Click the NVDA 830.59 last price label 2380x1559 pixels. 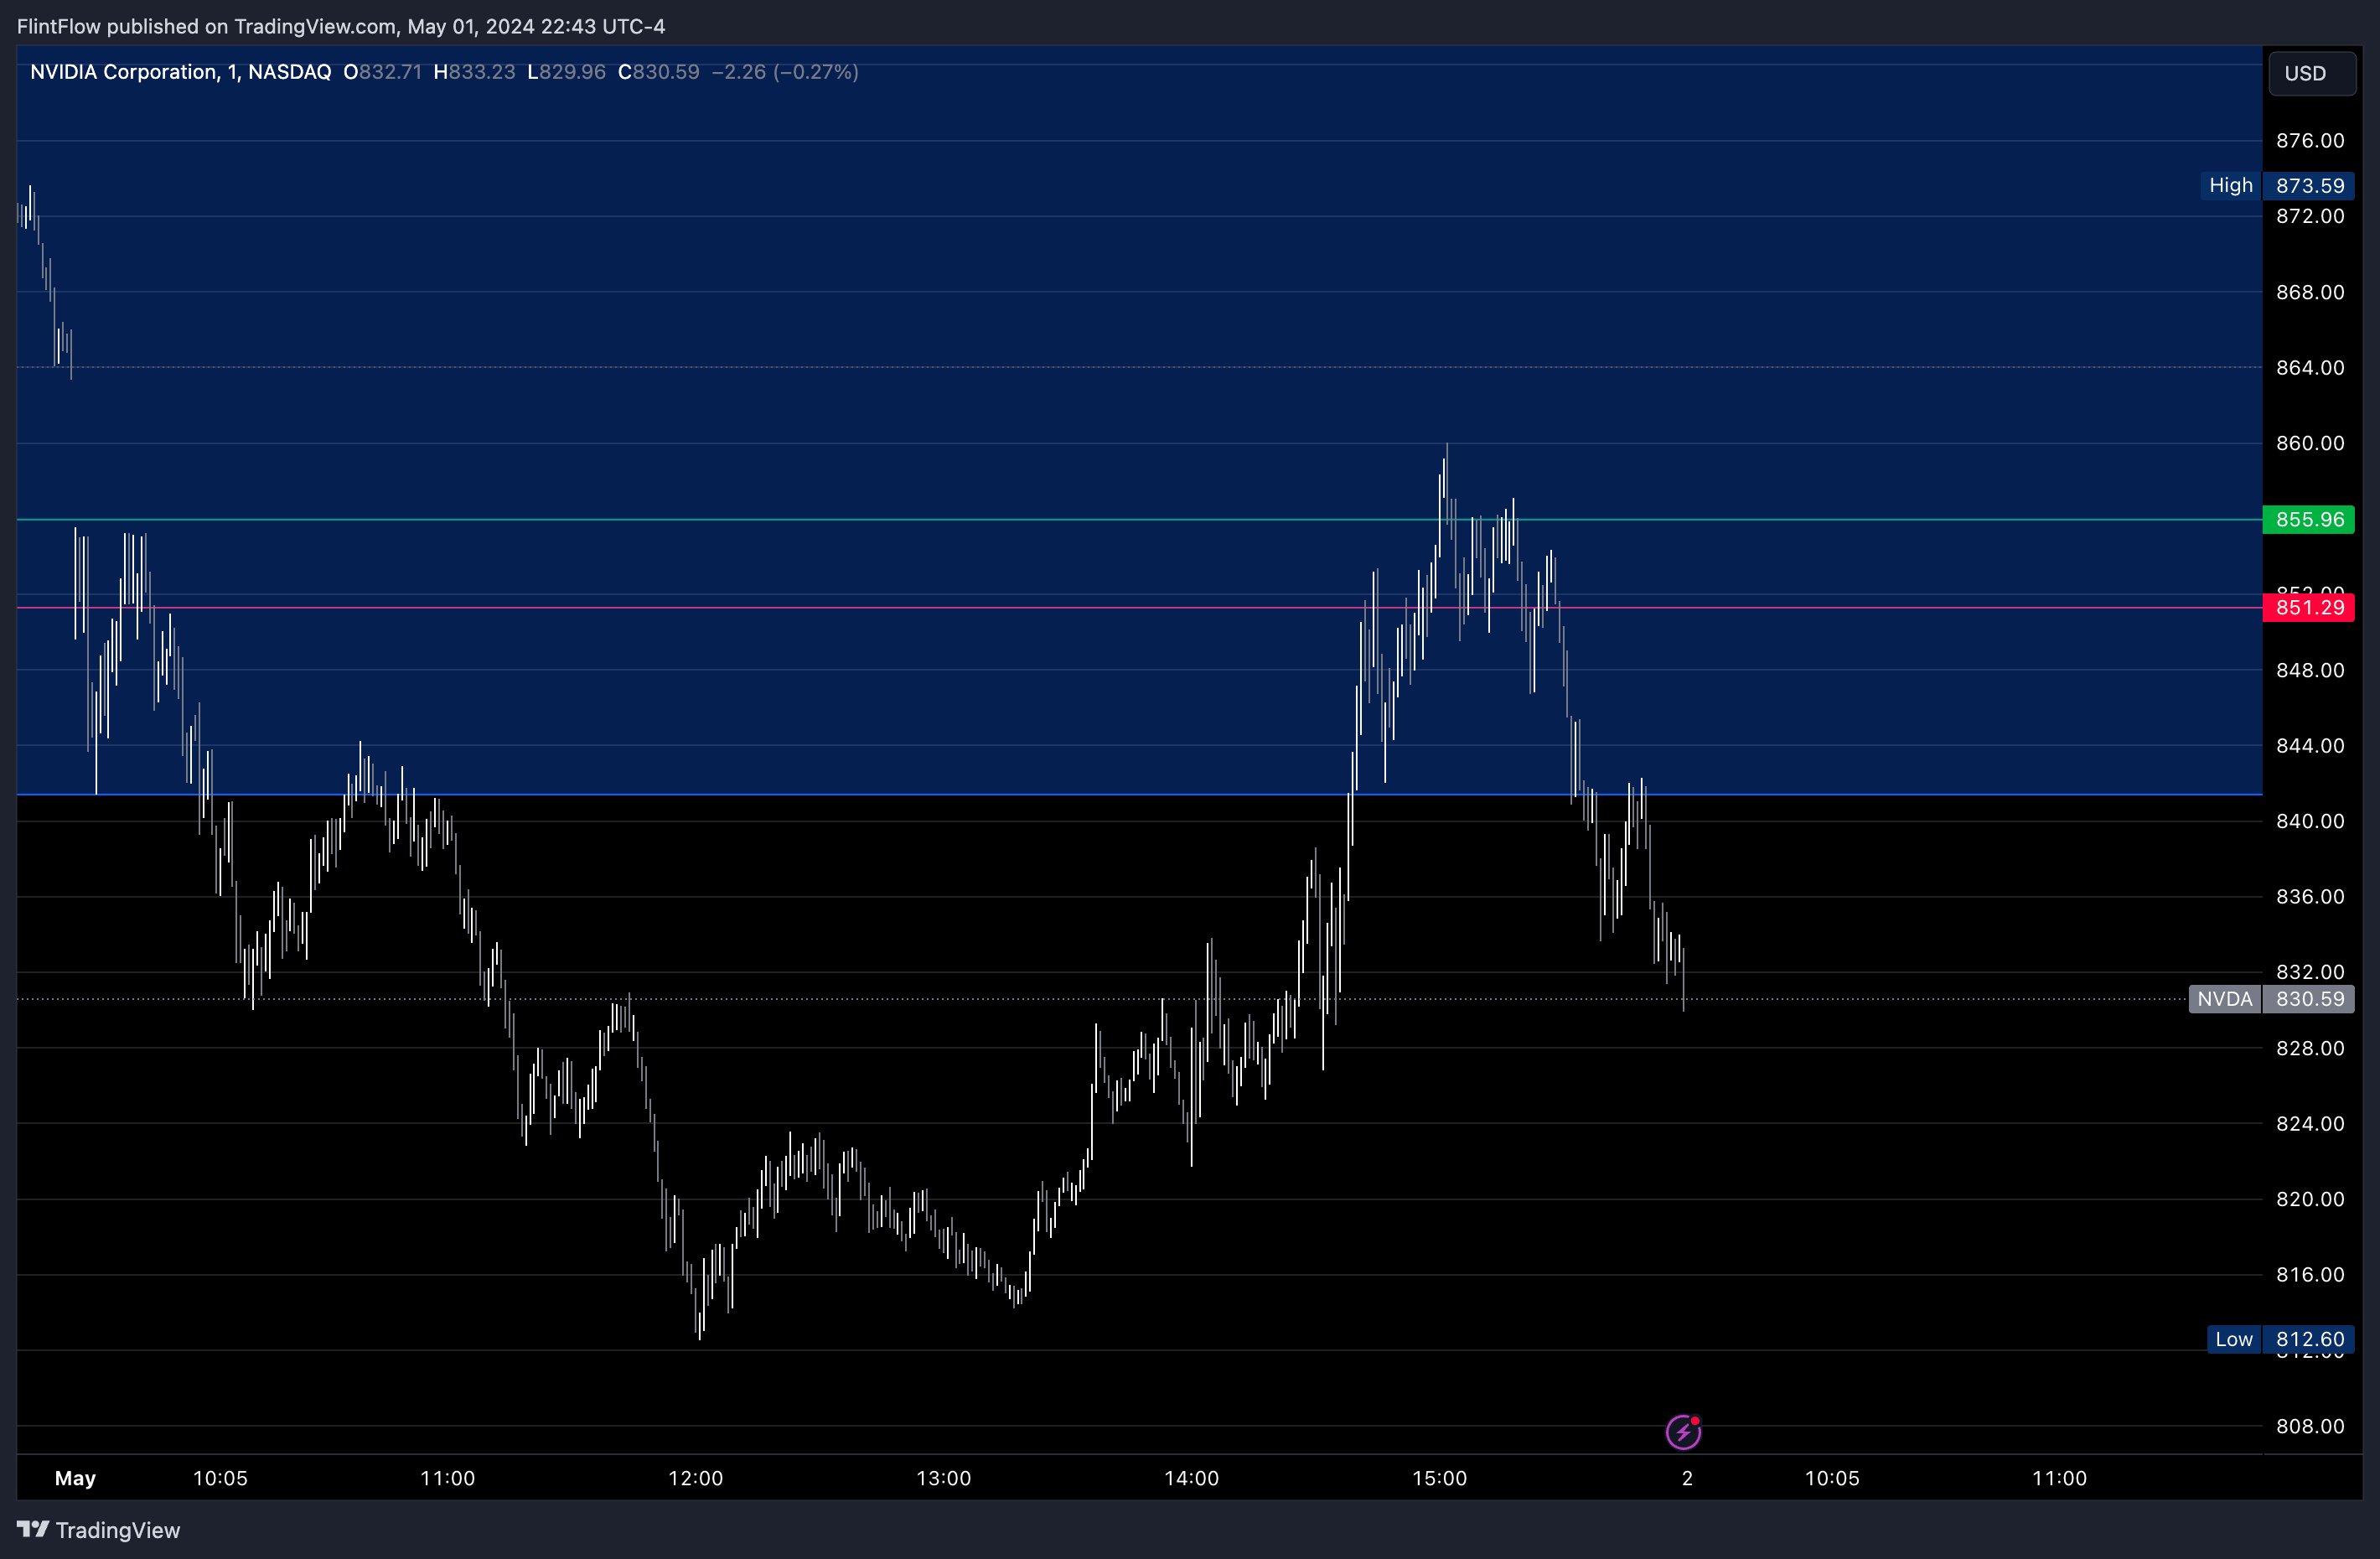pos(2272,999)
